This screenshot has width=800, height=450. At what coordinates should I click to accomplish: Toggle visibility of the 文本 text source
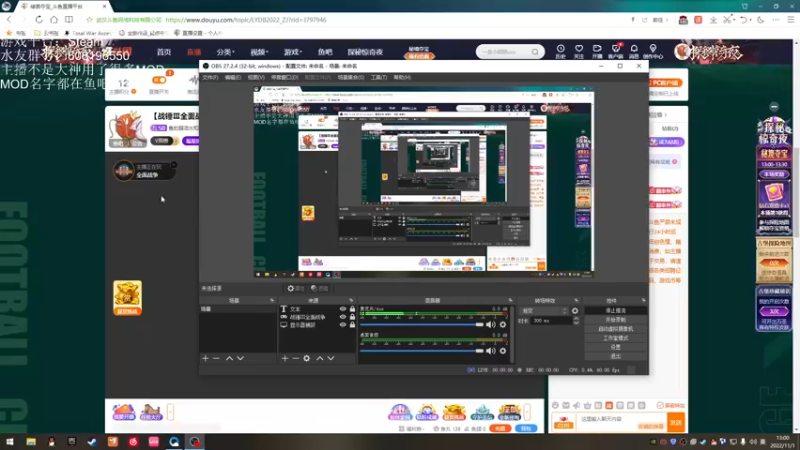coord(343,309)
